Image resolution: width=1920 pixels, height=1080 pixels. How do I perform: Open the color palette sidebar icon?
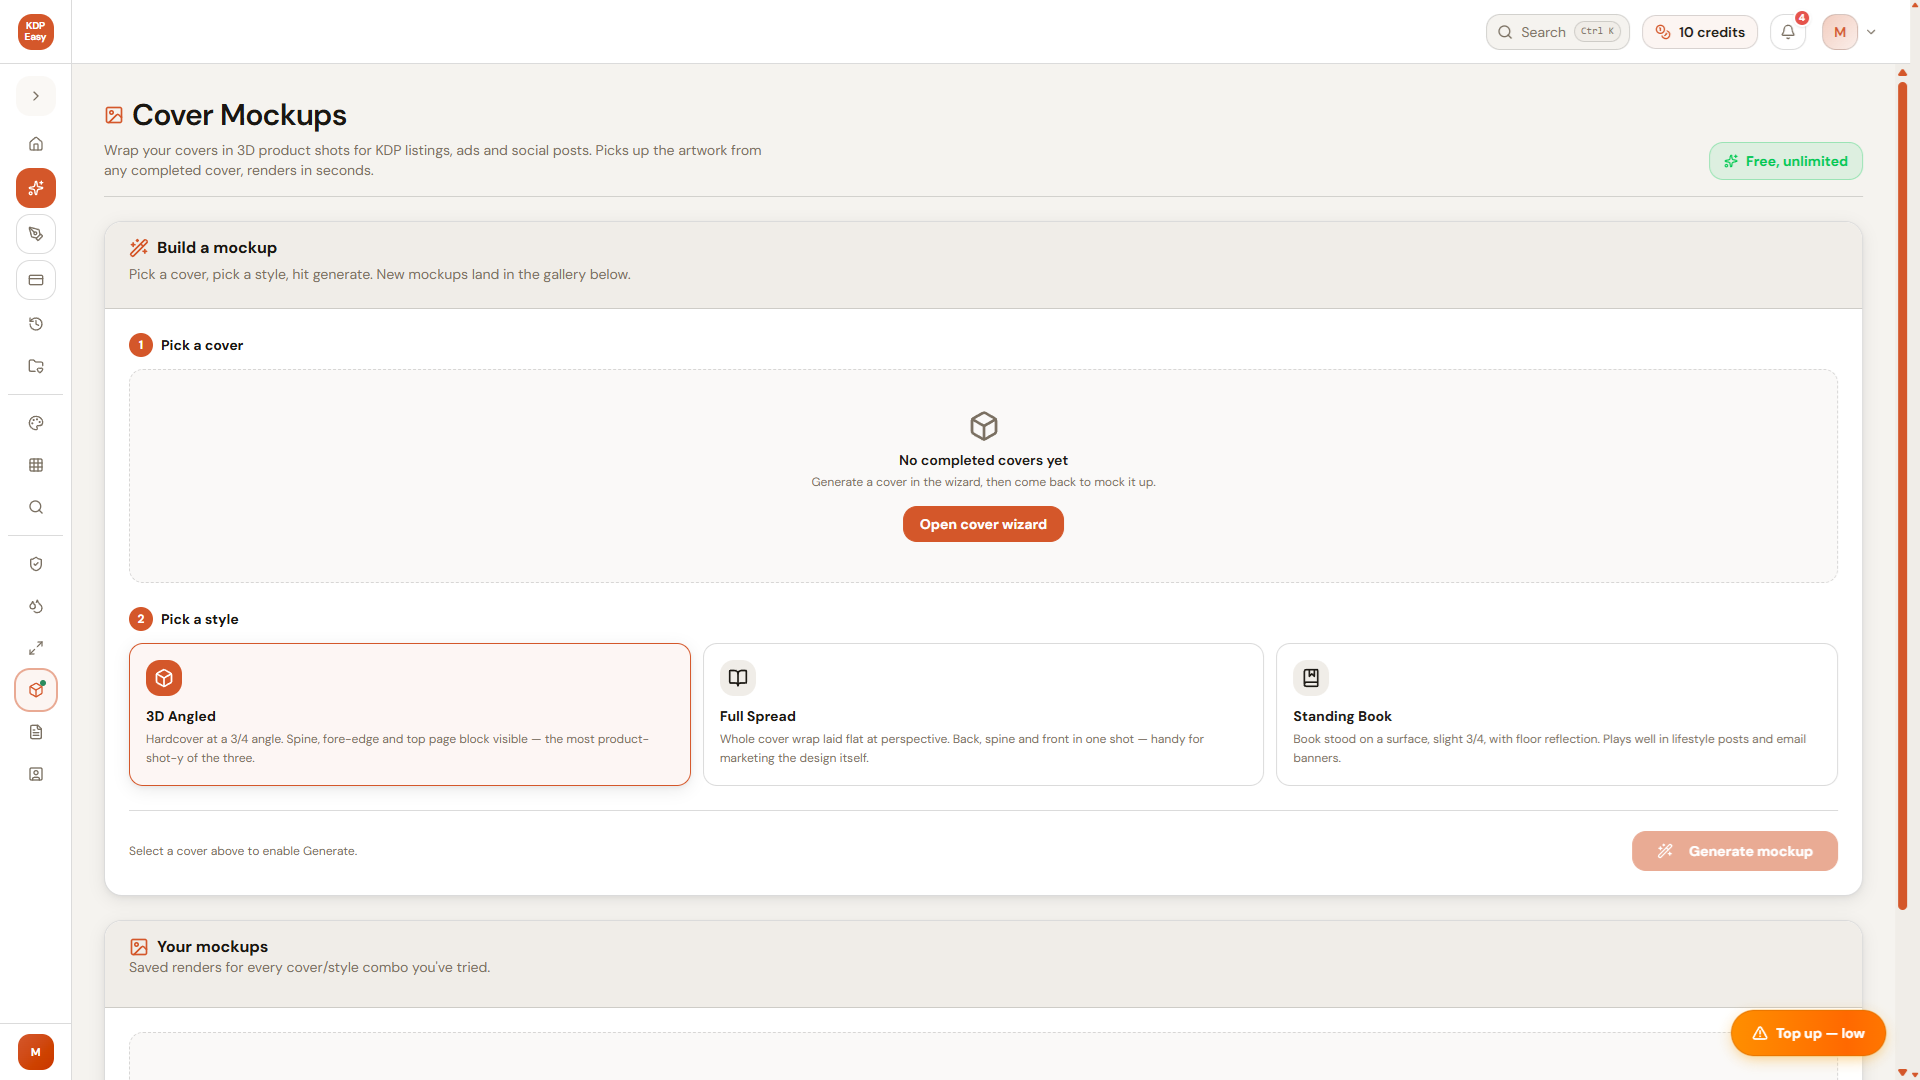36,423
